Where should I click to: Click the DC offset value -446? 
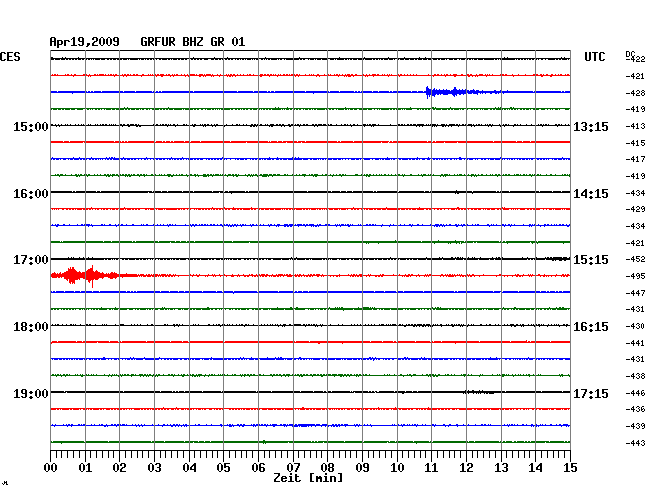[x=635, y=393]
